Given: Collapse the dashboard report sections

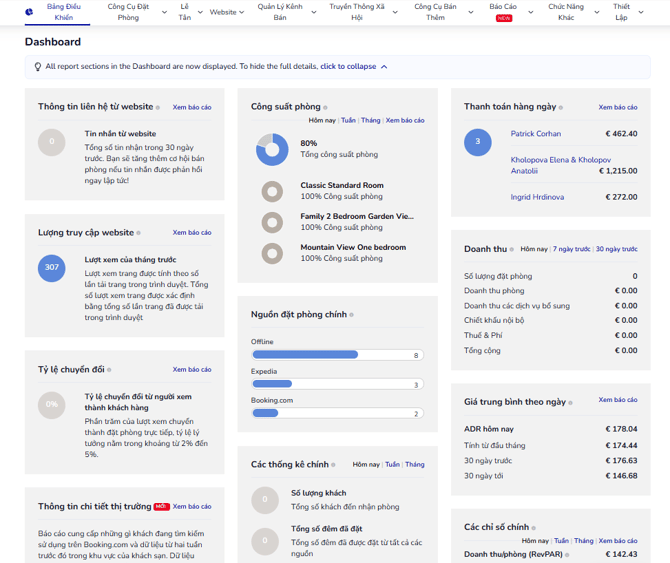Looking at the screenshot, I should (352, 67).
